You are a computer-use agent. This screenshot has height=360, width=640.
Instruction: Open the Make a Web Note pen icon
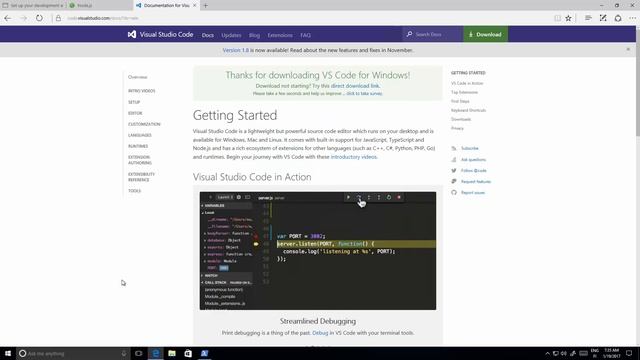(603, 18)
